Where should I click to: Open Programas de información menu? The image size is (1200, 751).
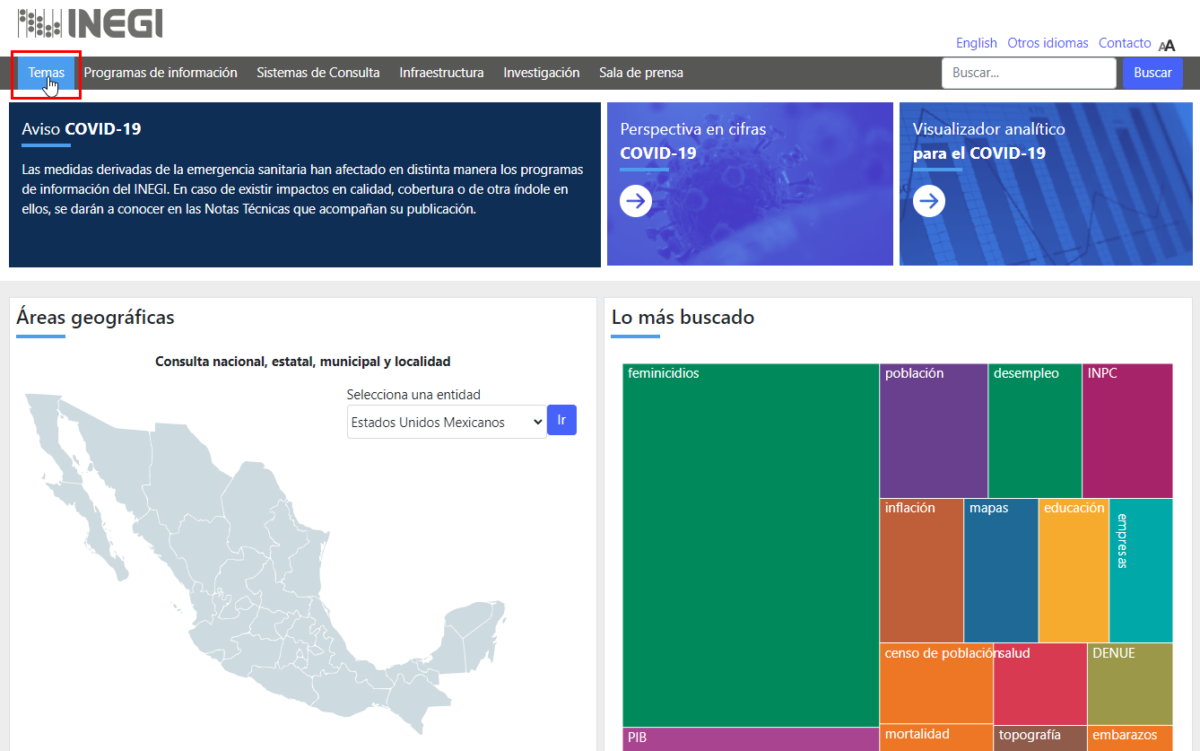point(160,73)
